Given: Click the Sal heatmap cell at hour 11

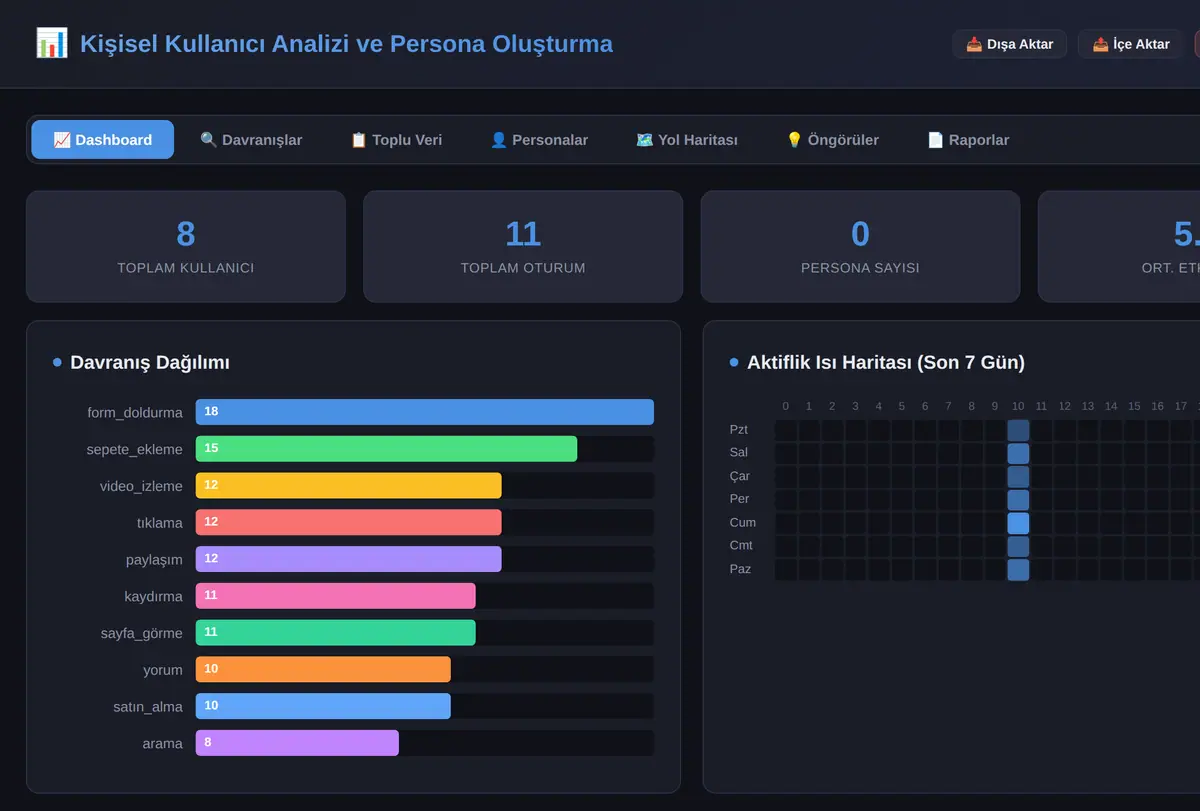Looking at the screenshot, I should [x=1041, y=453].
